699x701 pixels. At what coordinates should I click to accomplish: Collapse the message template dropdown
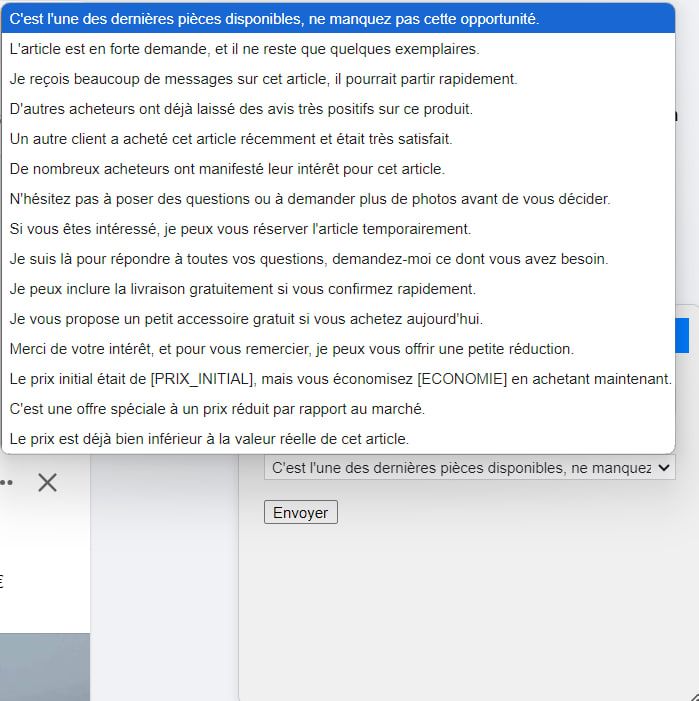470,468
